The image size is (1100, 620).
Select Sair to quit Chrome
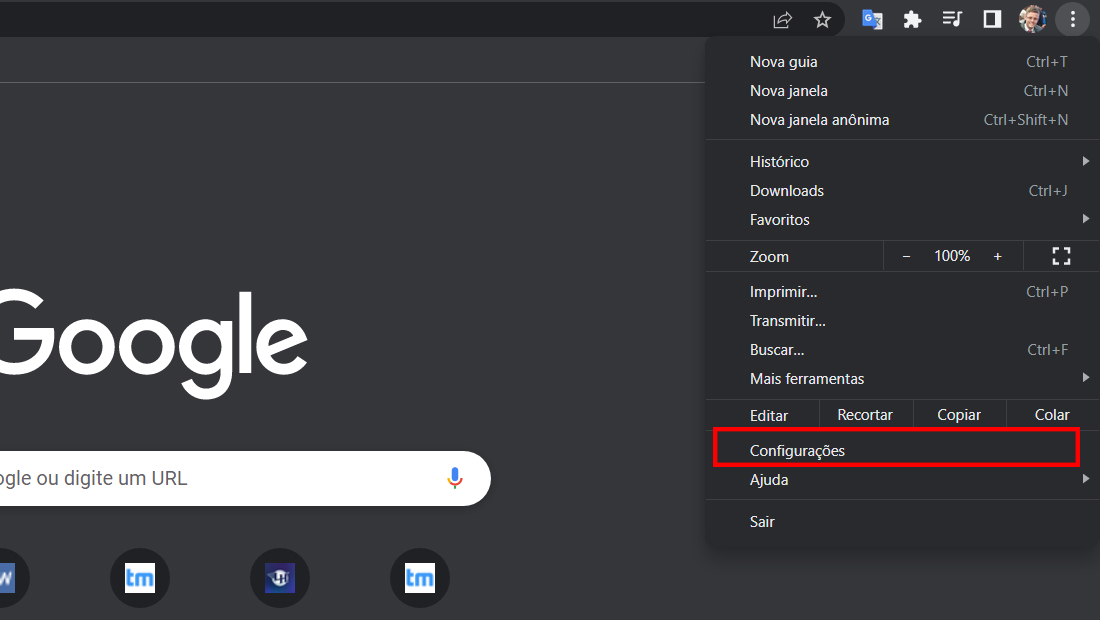click(x=901, y=522)
